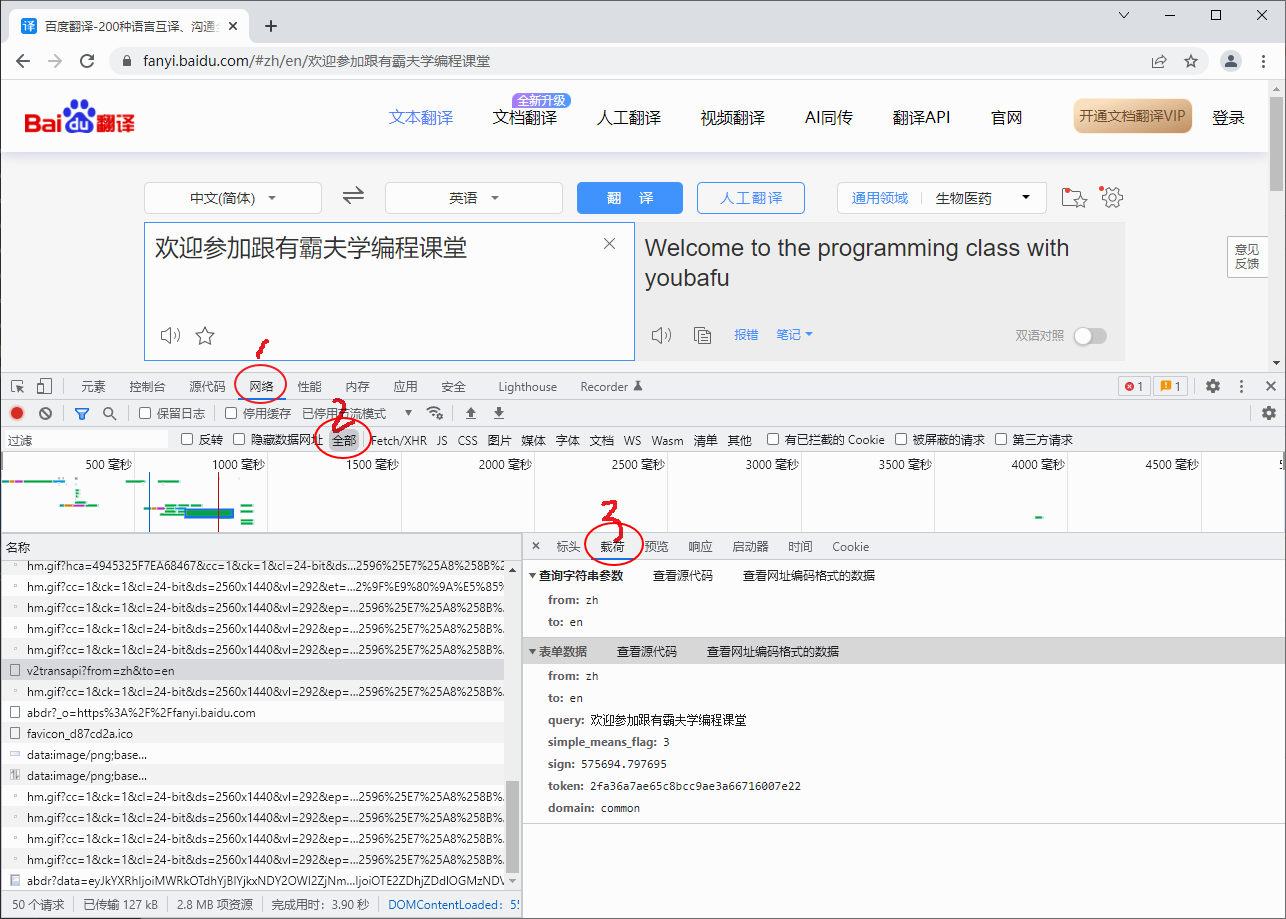
Task: Enable 保留日志 checkbox
Action: tap(145, 413)
